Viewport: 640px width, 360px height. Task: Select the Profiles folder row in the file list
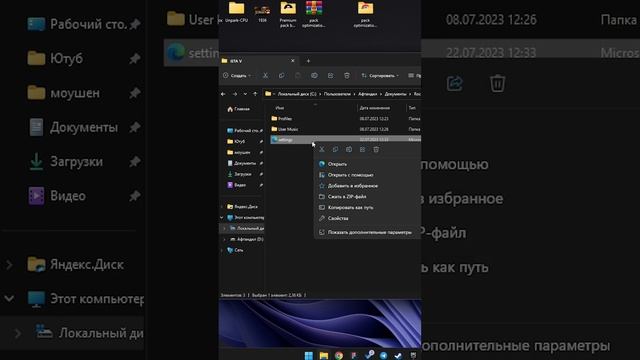click(x=345, y=118)
